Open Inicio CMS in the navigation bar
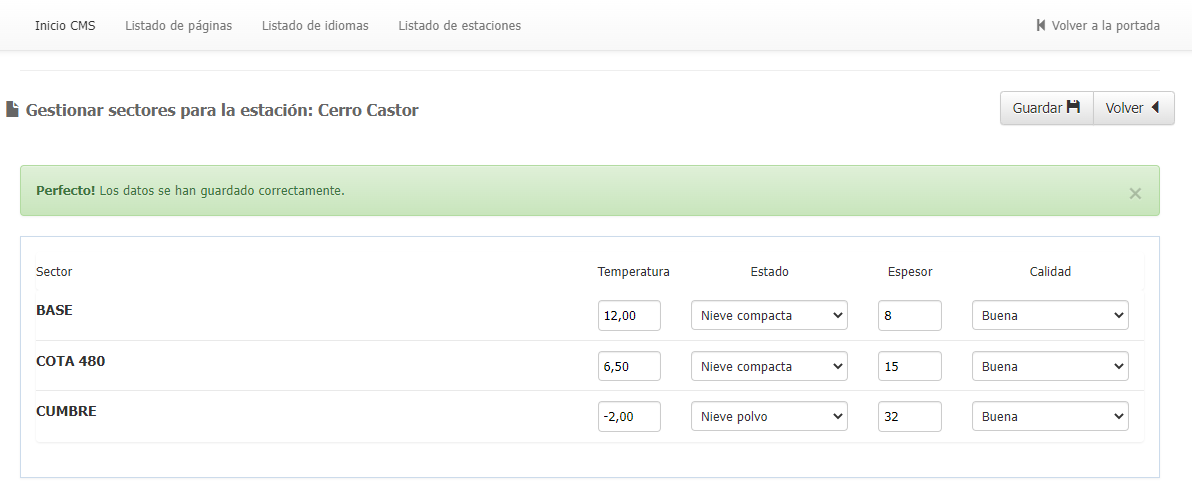 65,26
